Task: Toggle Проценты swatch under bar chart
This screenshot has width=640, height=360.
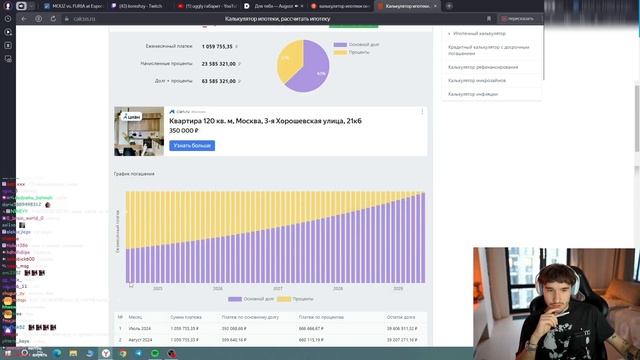Action: click(284, 299)
